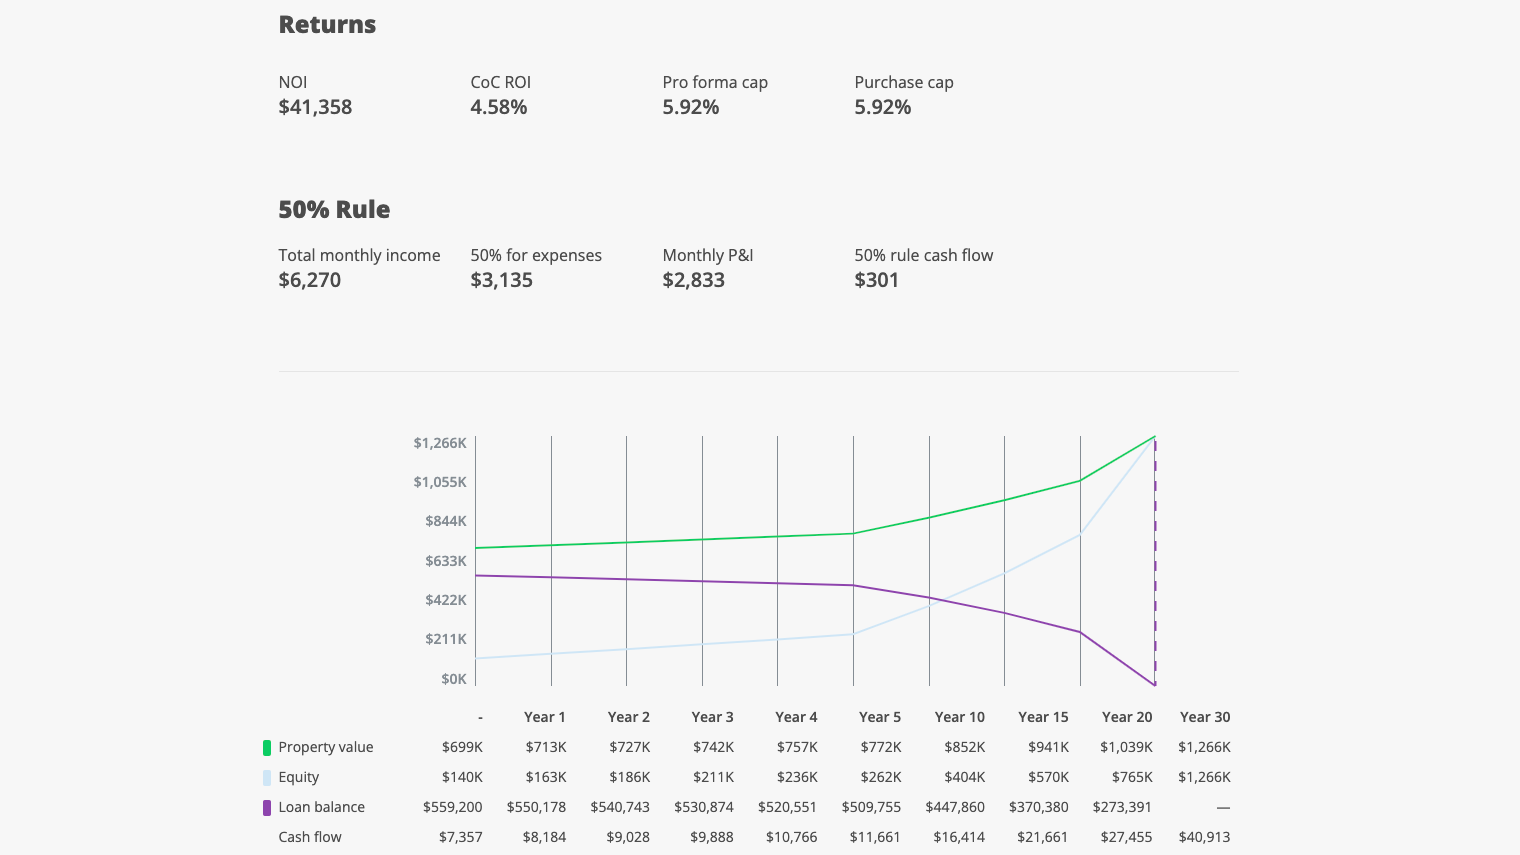The image size is (1520, 855).
Task: Click the Year 3 column header
Action: coord(713,717)
